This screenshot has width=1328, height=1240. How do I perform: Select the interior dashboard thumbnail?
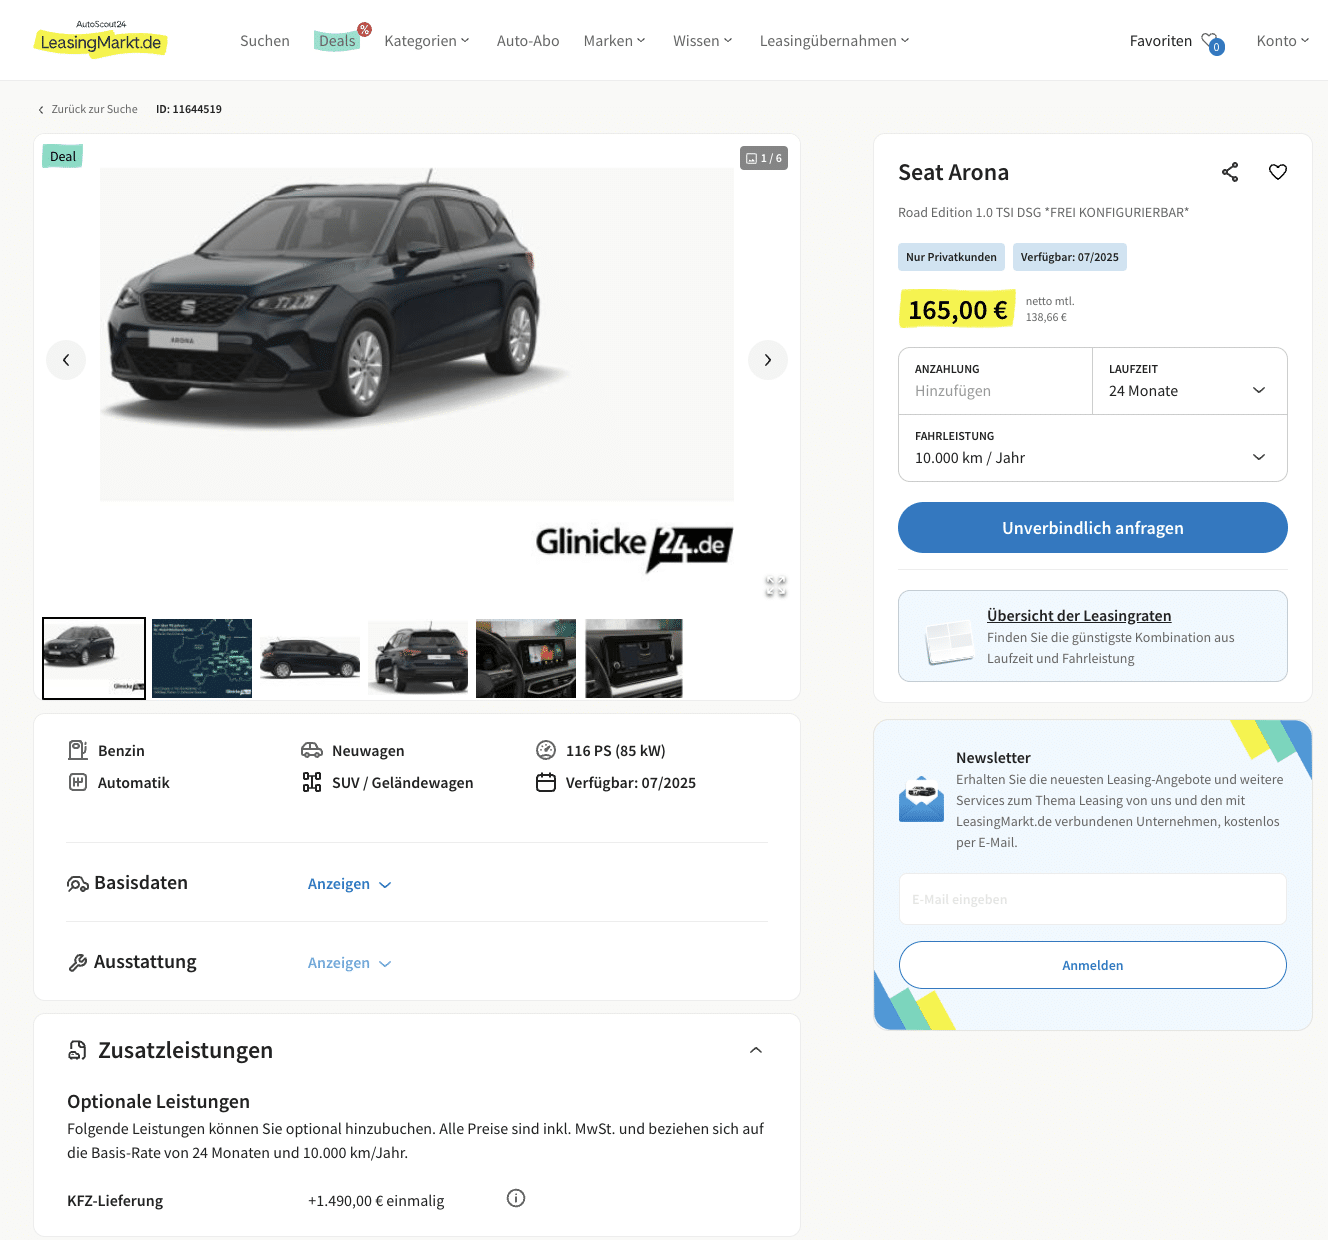tap(526, 658)
